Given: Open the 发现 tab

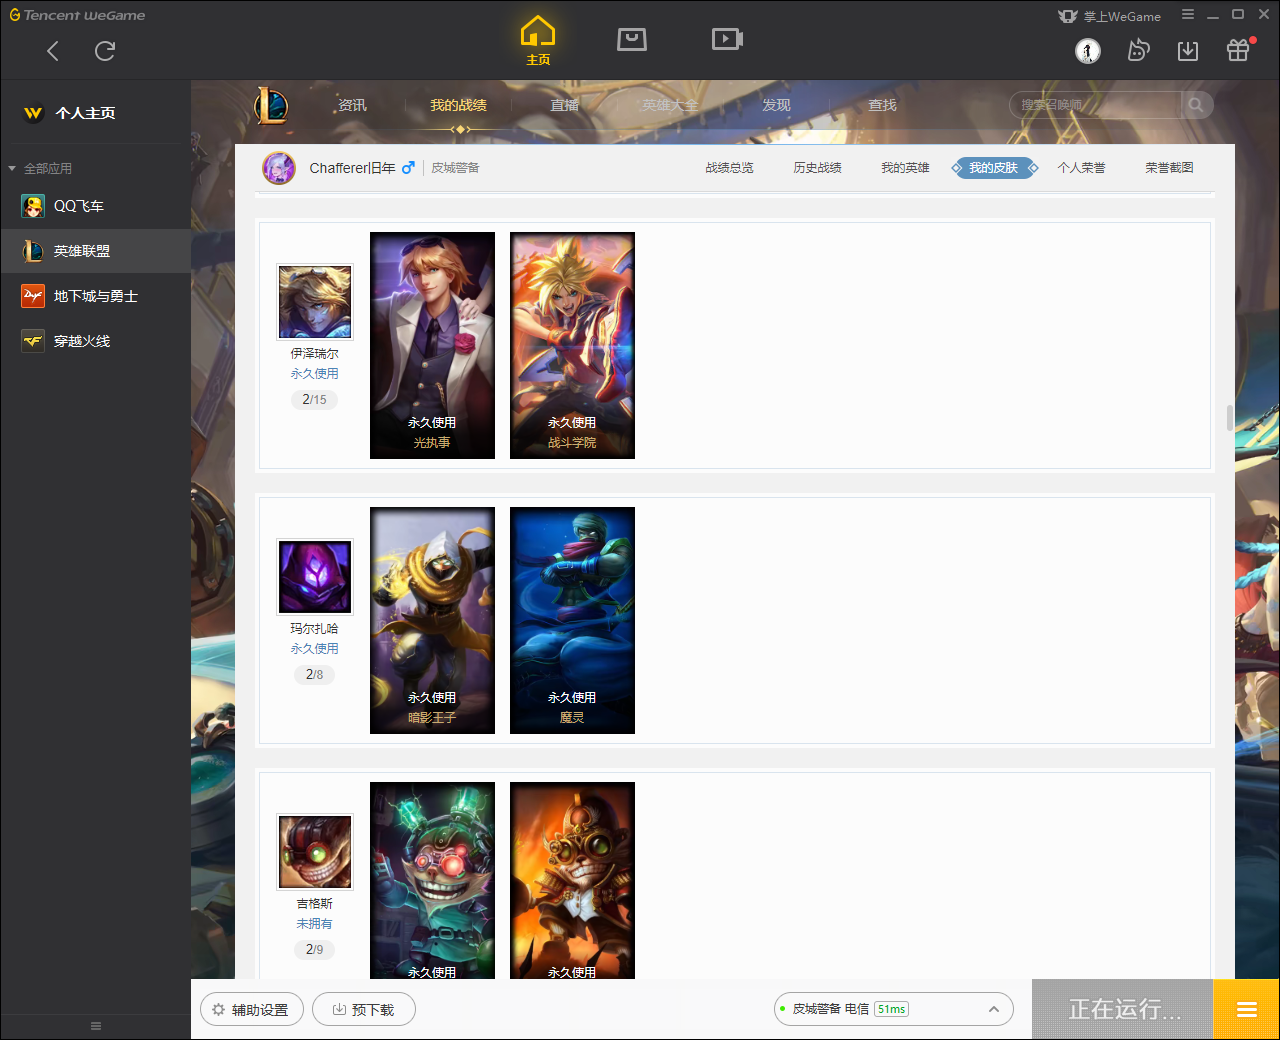Looking at the screenshot, I should pyautogui.click(x=776, y=105).
